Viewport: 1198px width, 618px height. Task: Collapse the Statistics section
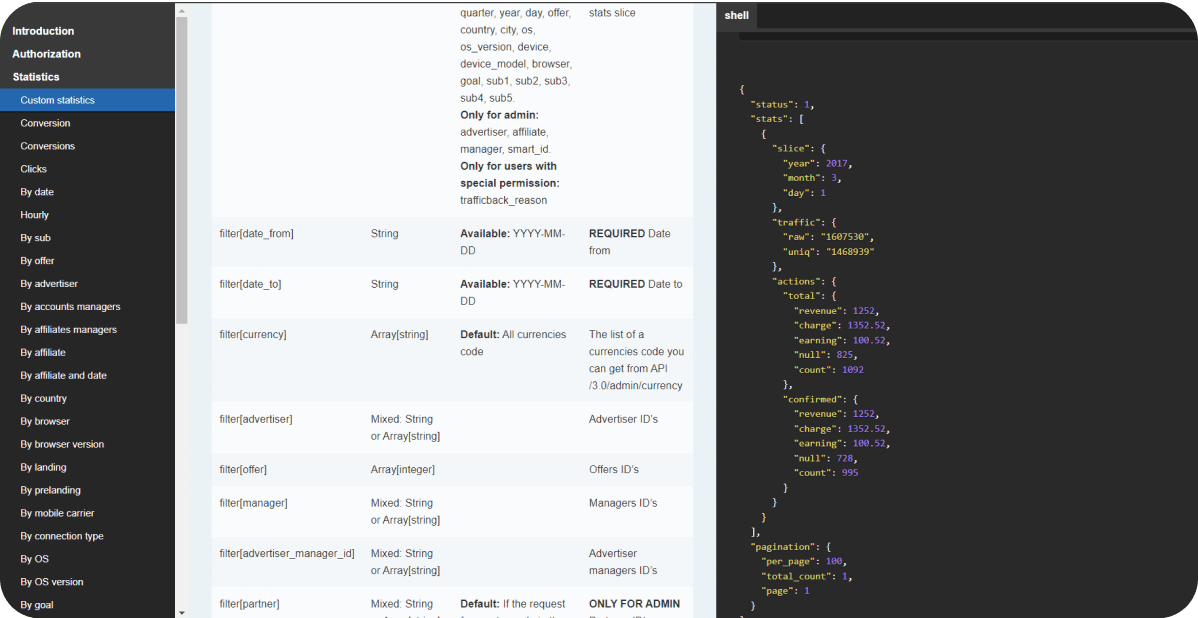click(36, 77)
